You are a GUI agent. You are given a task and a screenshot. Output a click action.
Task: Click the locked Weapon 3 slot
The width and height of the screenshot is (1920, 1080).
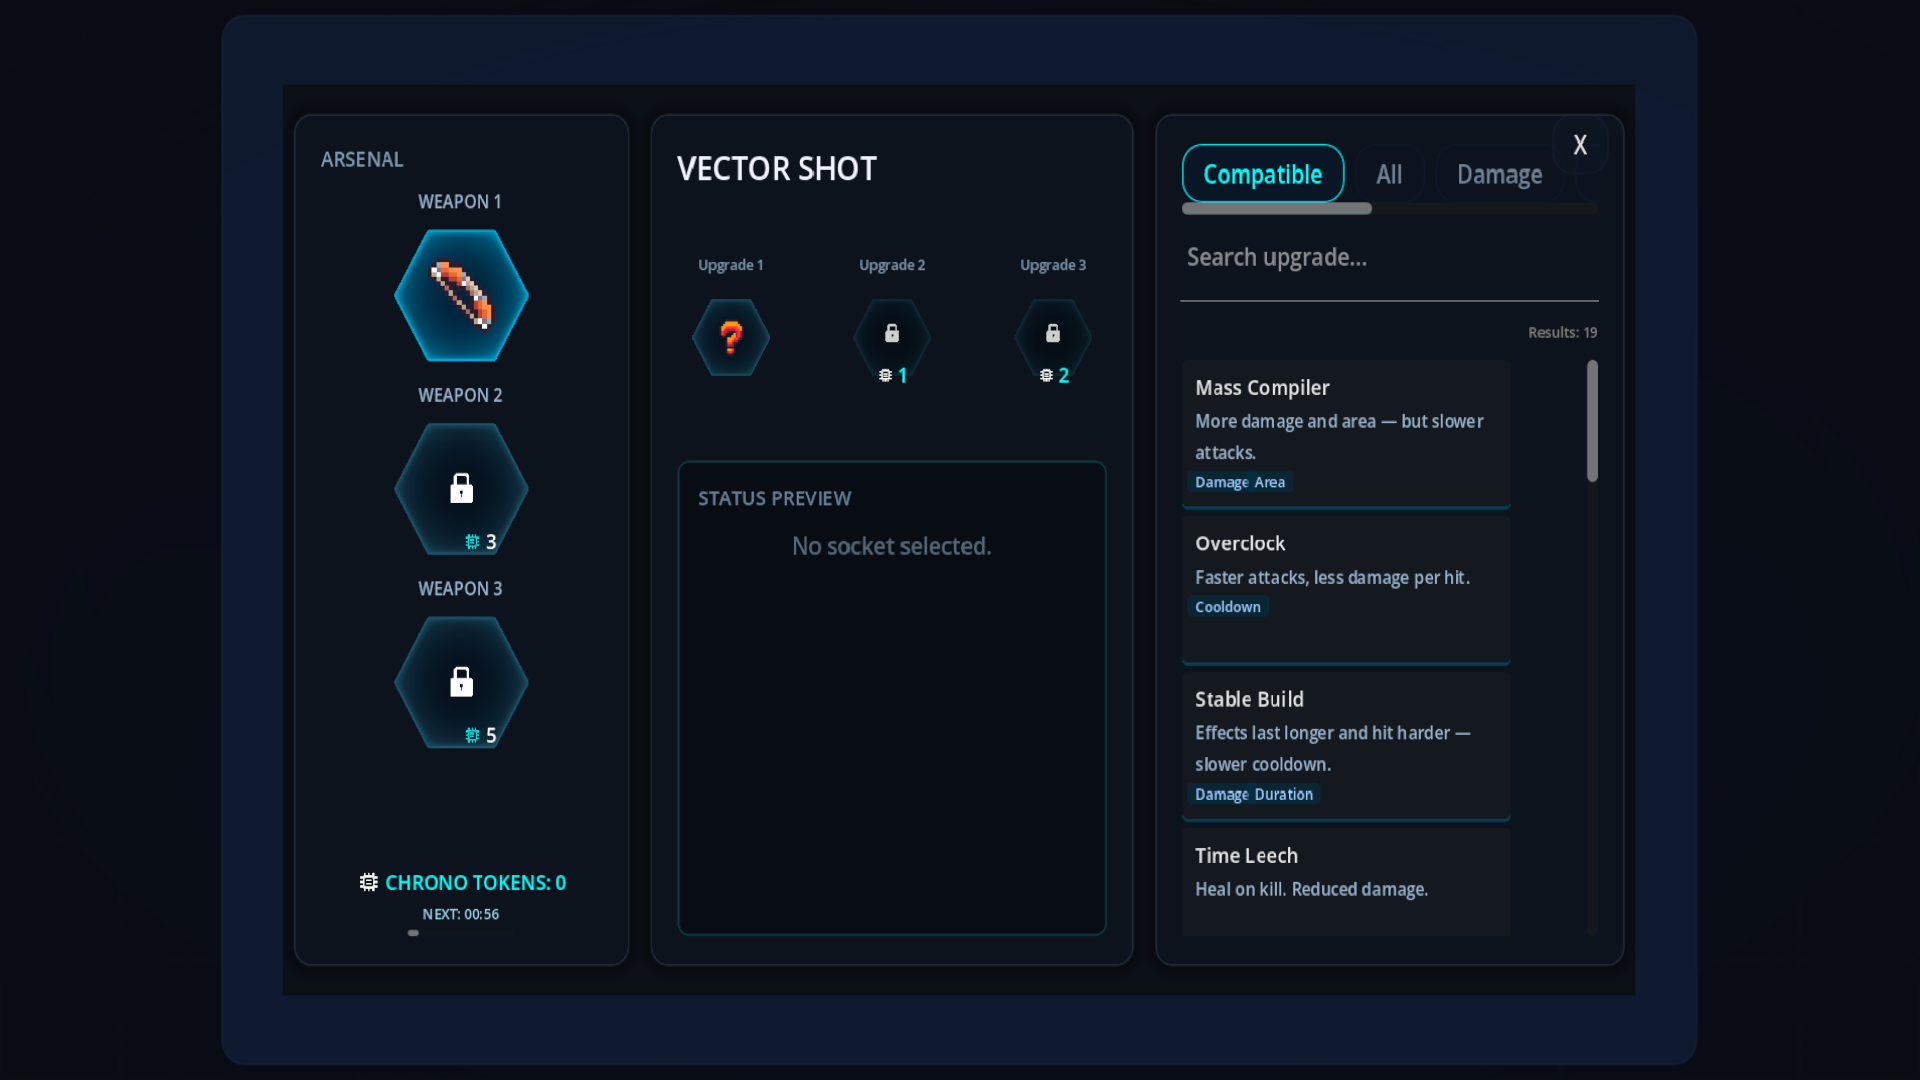(x=461, y=682)
